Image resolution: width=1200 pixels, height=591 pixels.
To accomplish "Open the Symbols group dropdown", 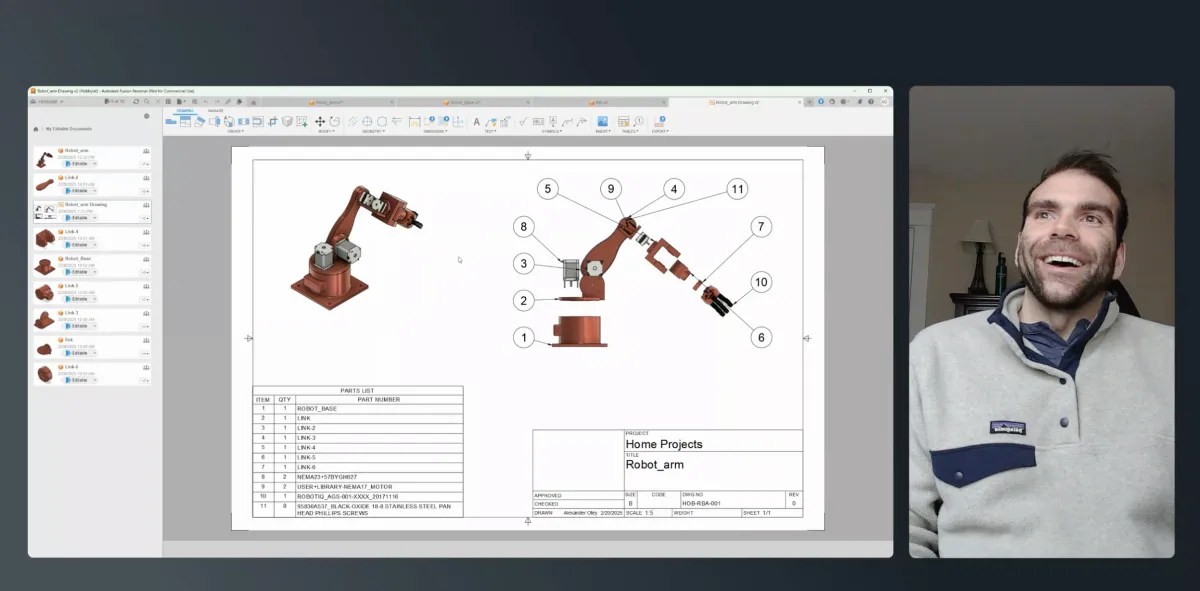I will click(551, 131).
